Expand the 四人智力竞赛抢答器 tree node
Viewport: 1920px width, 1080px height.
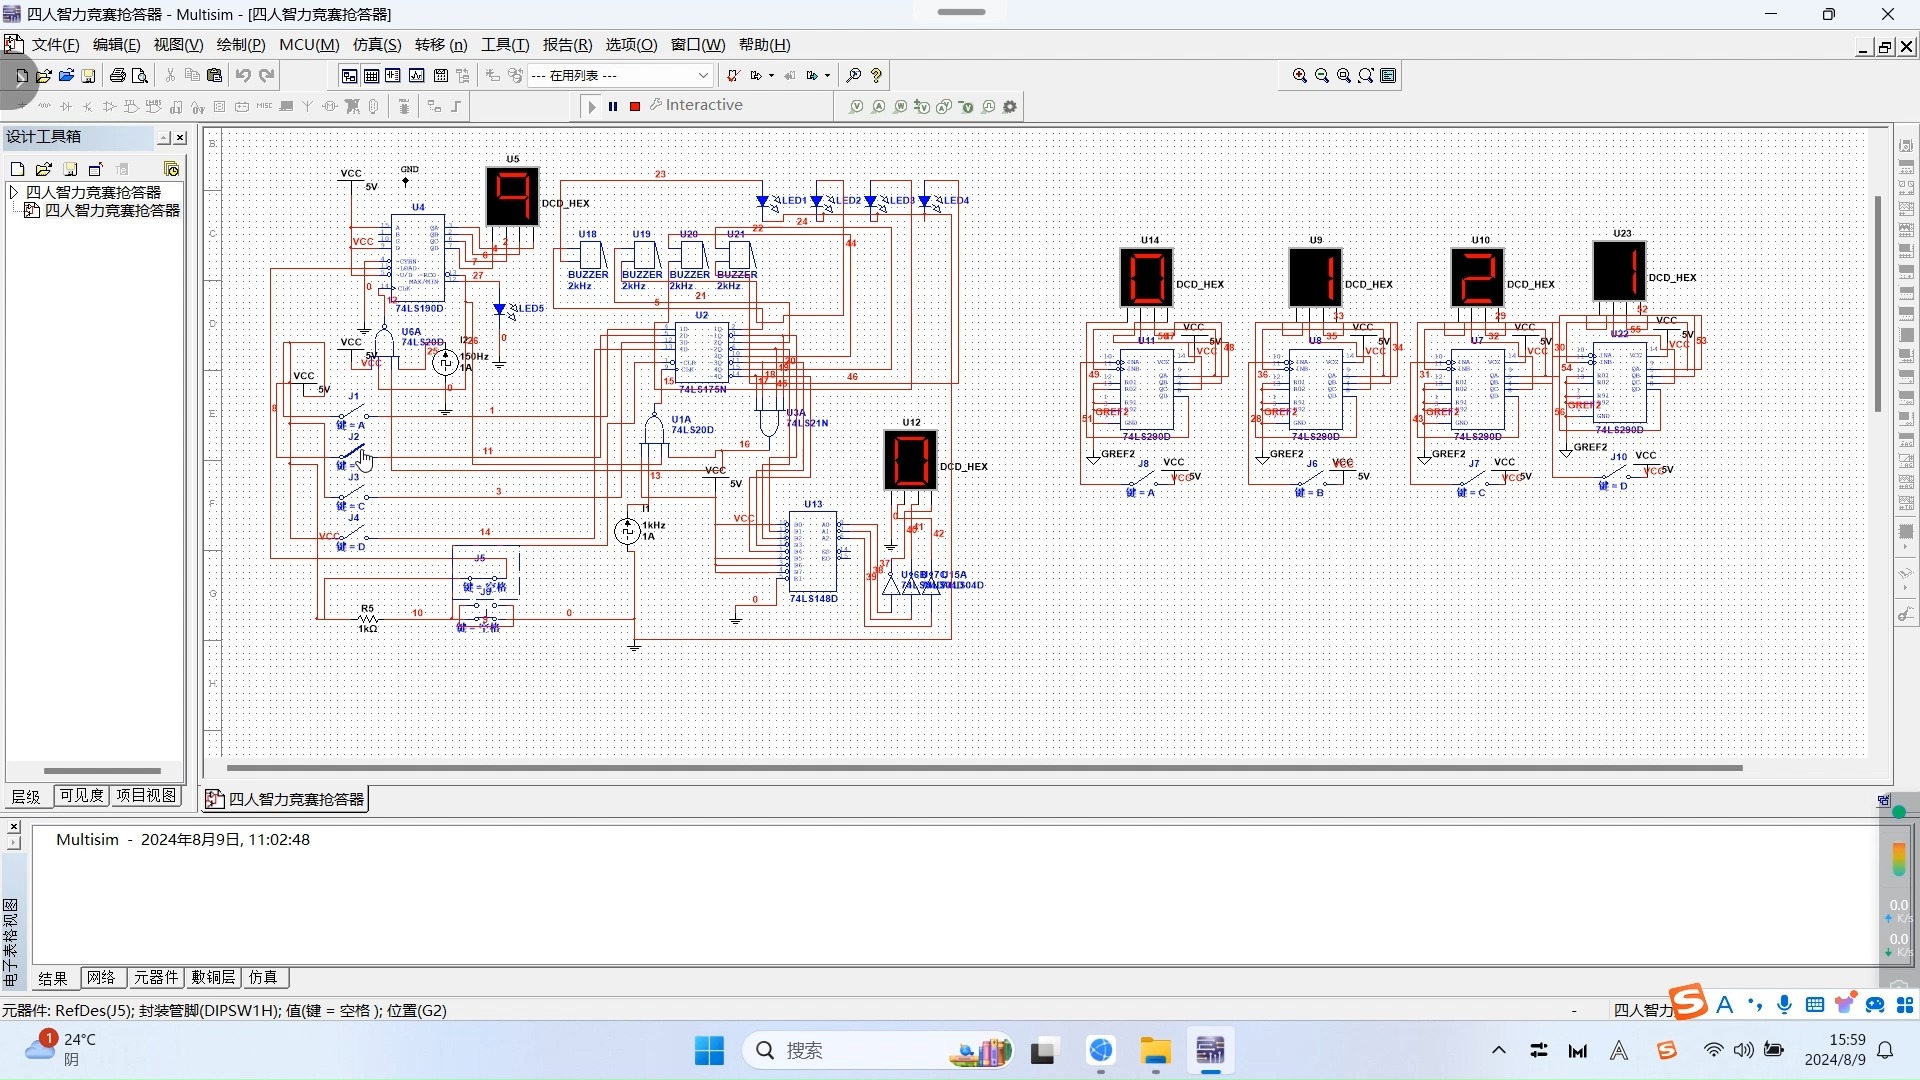pos(14,192)
